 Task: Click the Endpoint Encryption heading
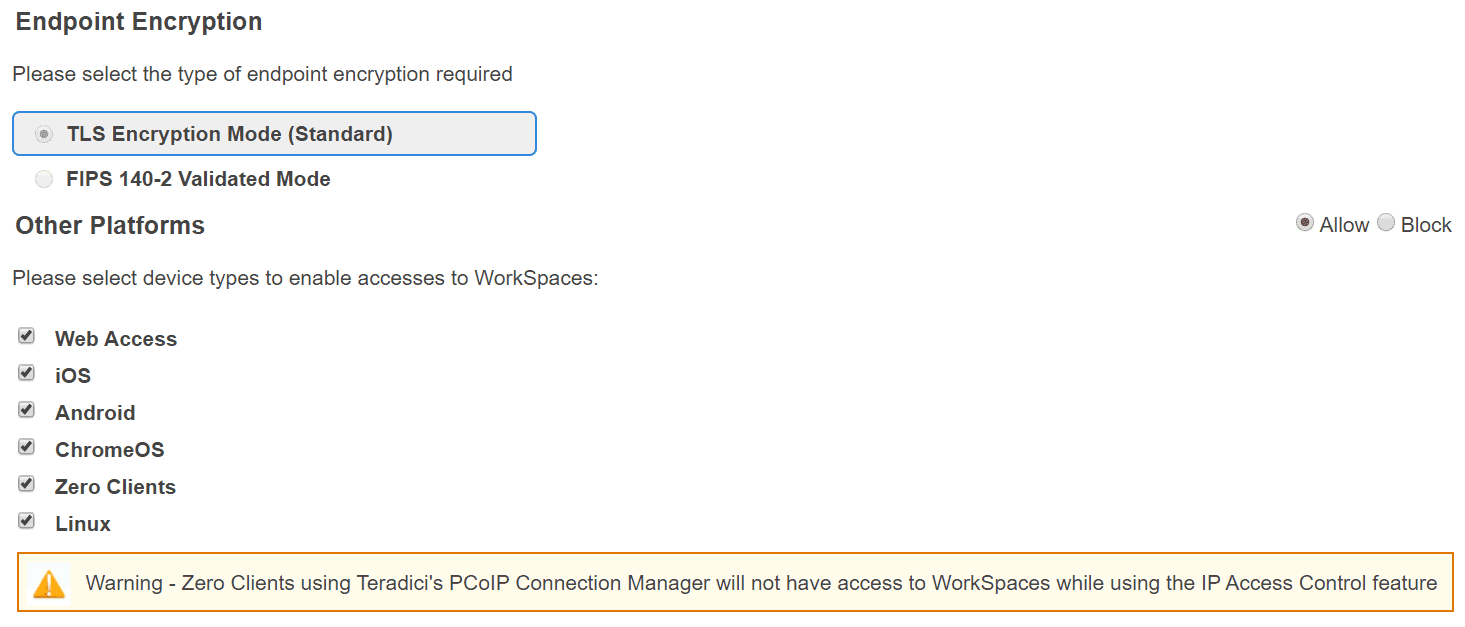[139, 22]
